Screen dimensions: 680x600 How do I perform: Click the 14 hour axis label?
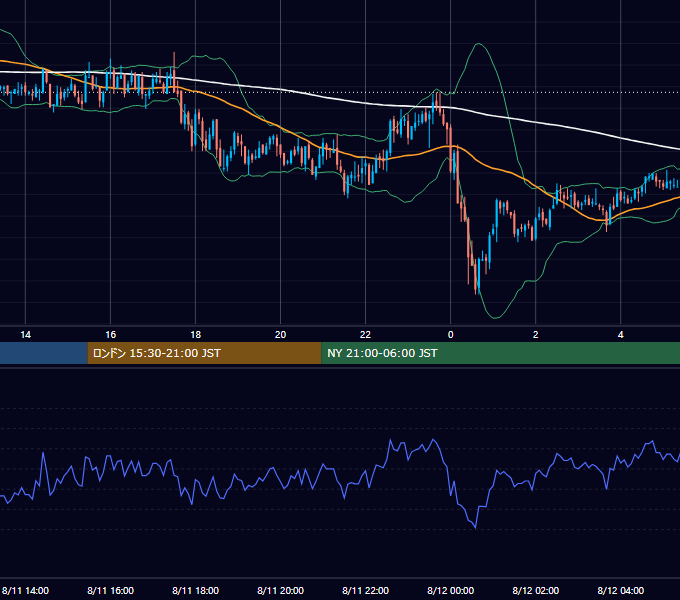[26, 335]
